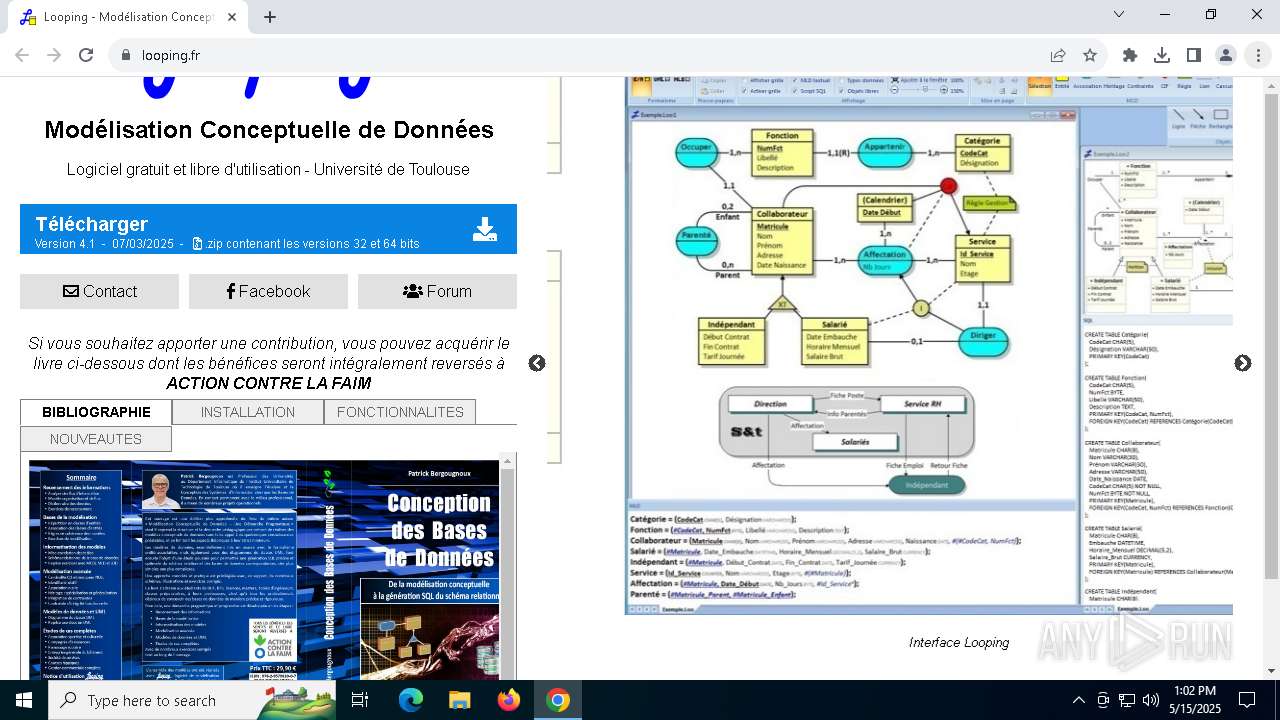Viewport: 1280px width, 720px height.
Task: Click the Modélisation Conceptuelle de Données heading
Action: pos(269,130)
